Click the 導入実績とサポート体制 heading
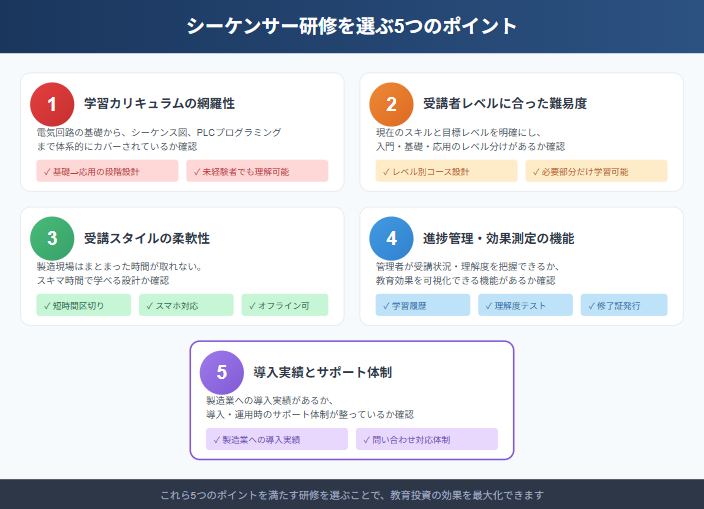 322,372
